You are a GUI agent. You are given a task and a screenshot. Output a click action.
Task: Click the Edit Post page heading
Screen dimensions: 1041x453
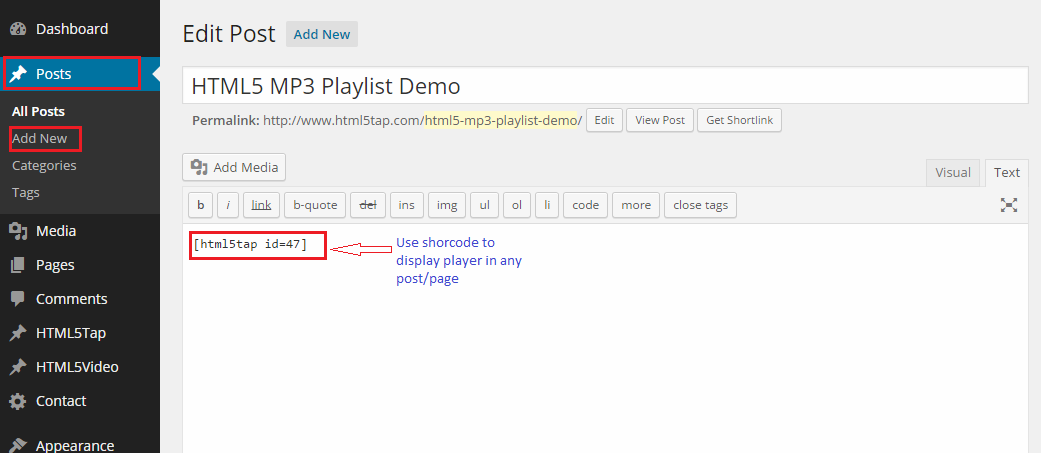tap(229, 33)
